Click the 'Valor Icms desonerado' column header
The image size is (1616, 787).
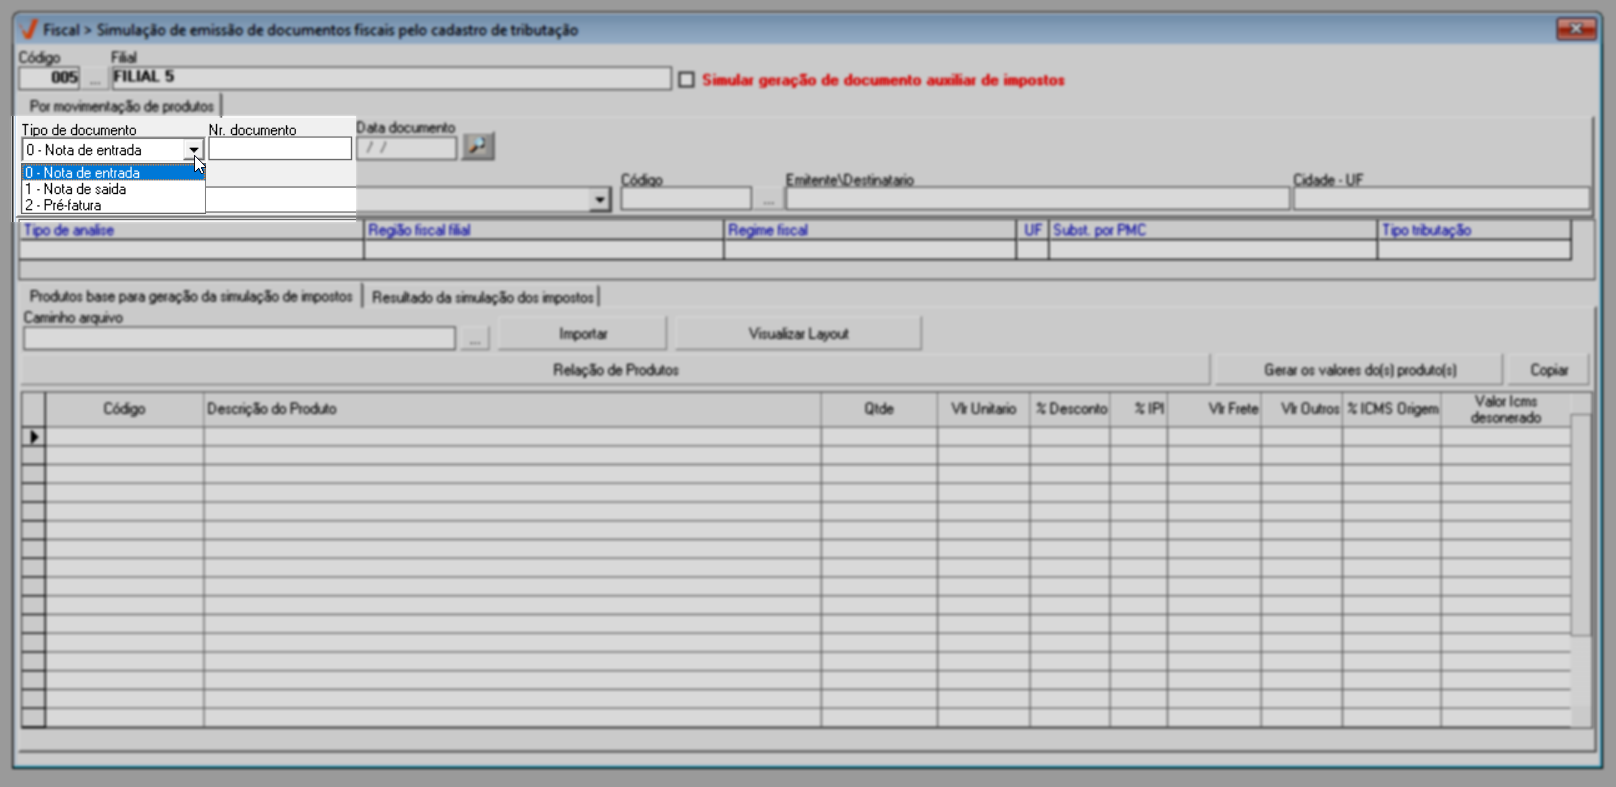click(x=1506, y=409)
